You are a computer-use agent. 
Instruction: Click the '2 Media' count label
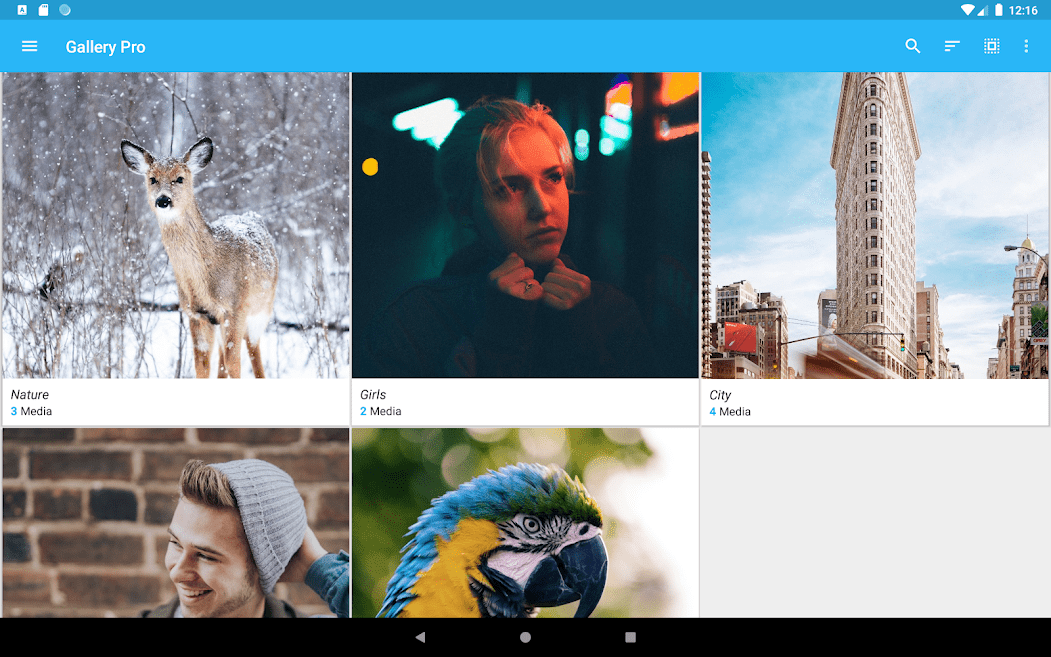381,411
